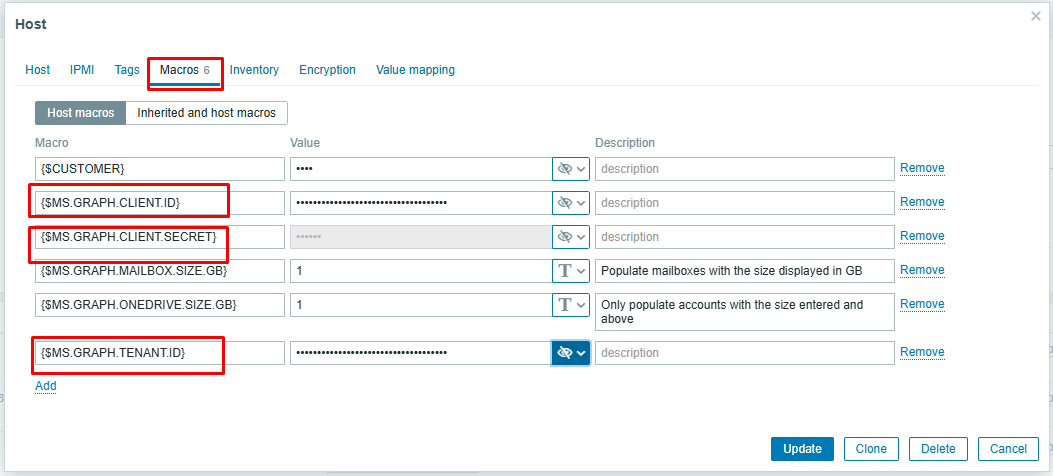Show Inherited and host macros
This screenshot has height=476, width=1053.
point(206,113)
